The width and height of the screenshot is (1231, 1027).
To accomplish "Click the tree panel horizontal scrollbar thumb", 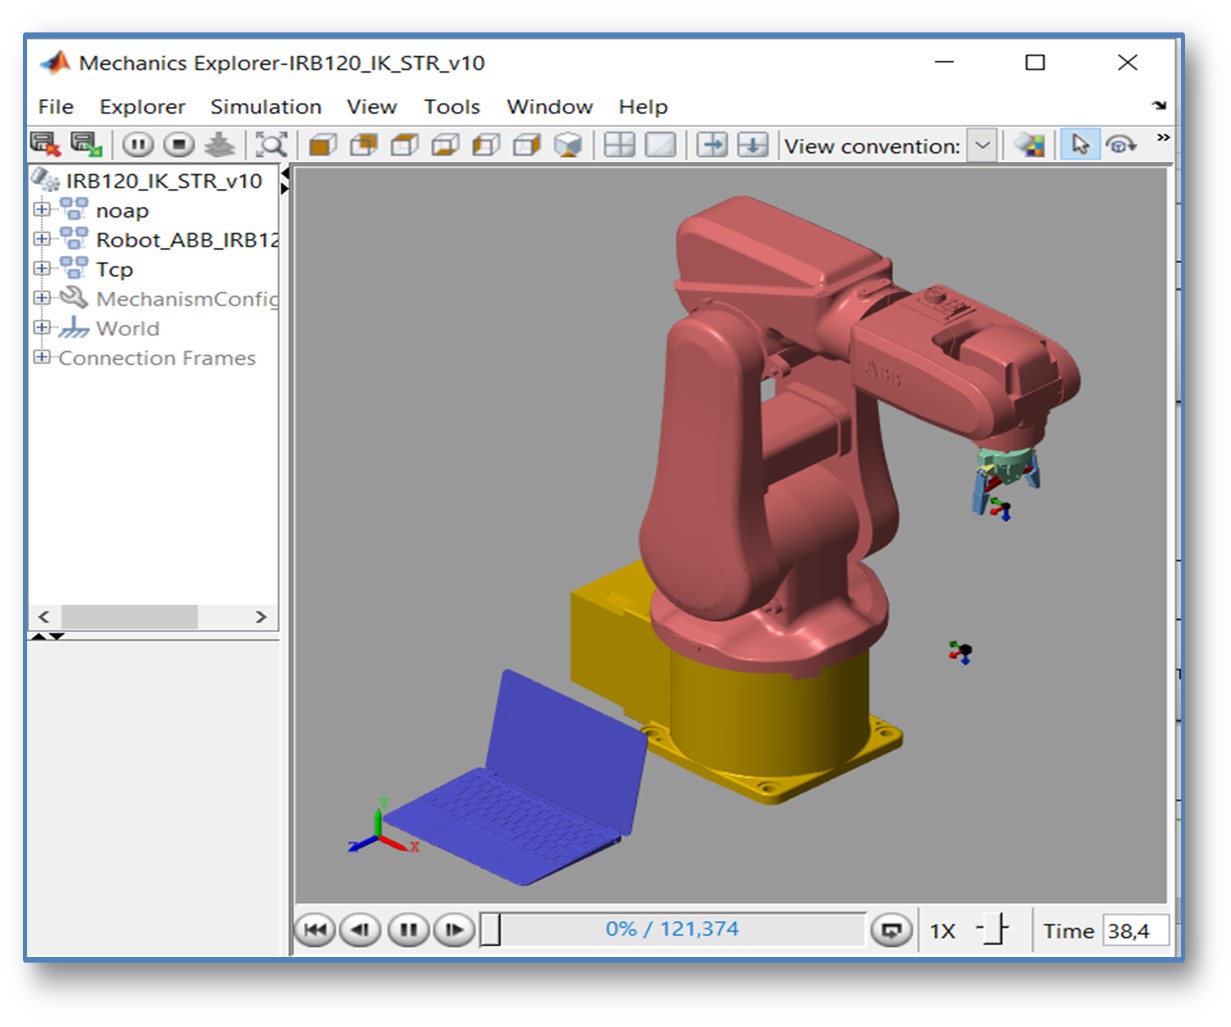I will pos(129,617).
